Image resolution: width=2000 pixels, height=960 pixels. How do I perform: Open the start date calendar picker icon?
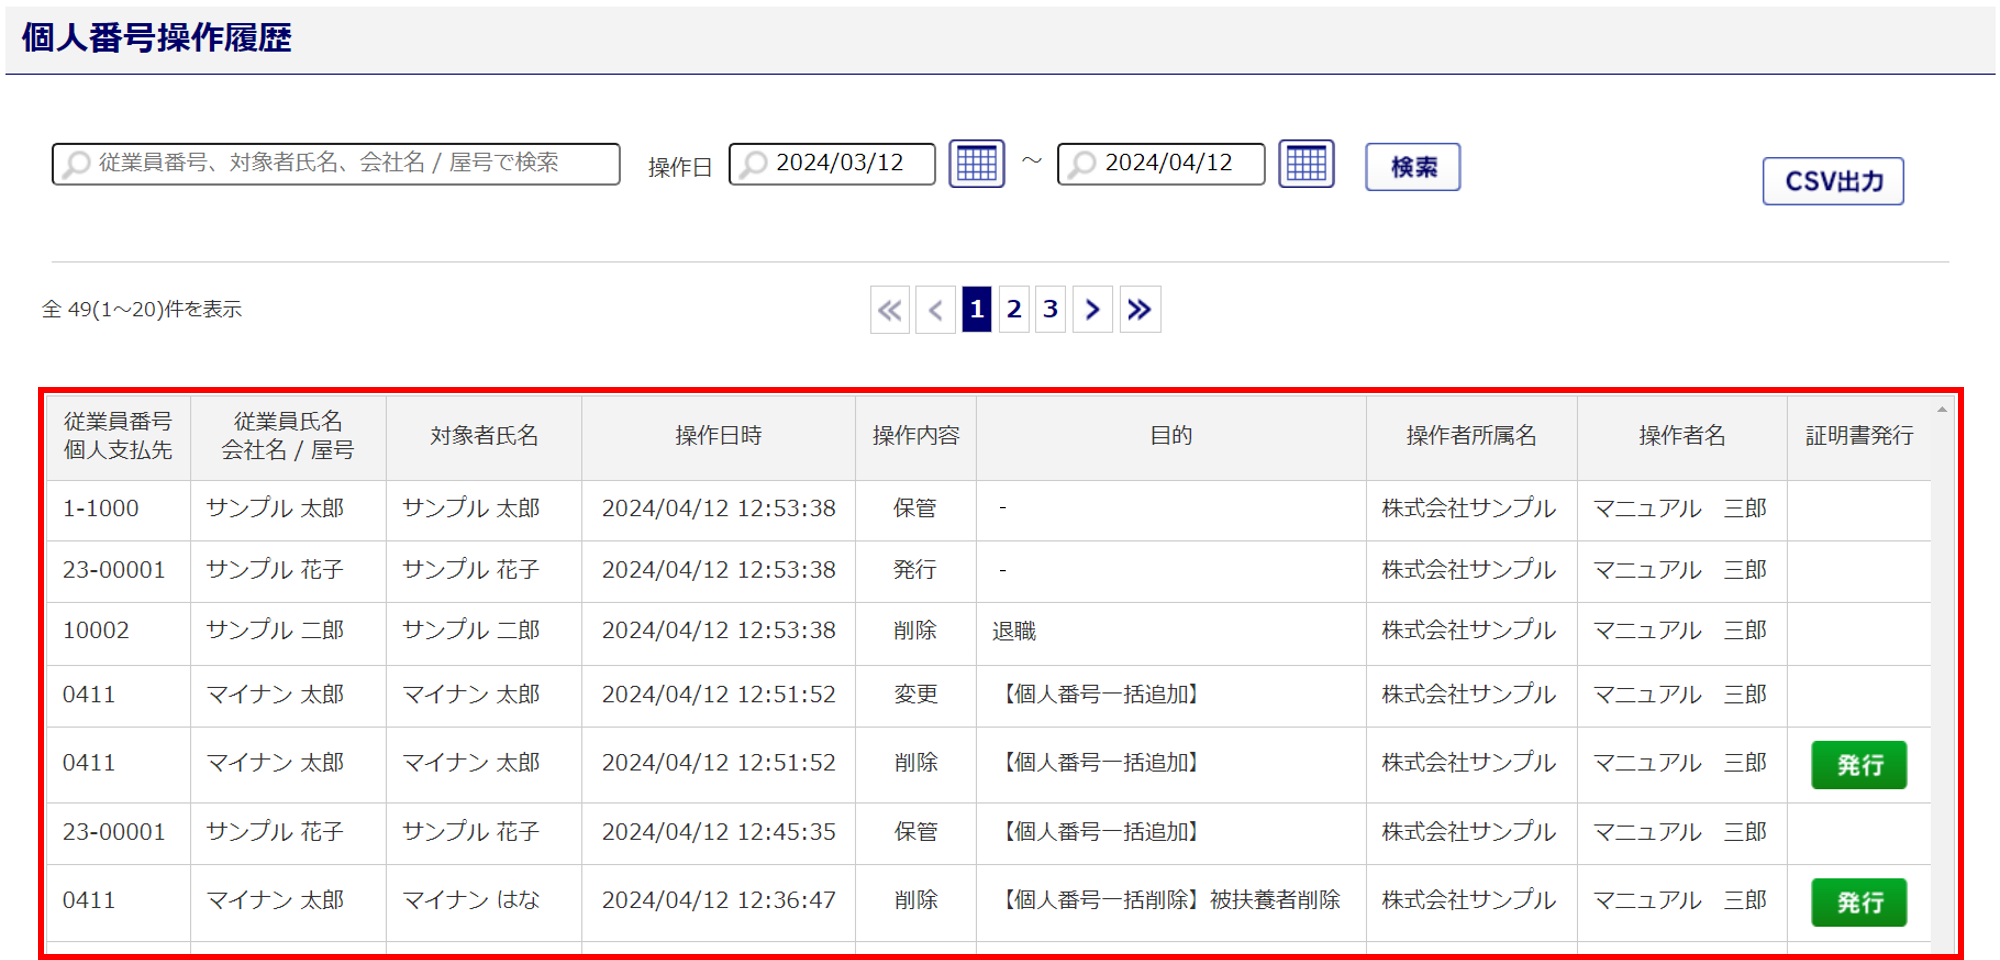click(976, 164)
